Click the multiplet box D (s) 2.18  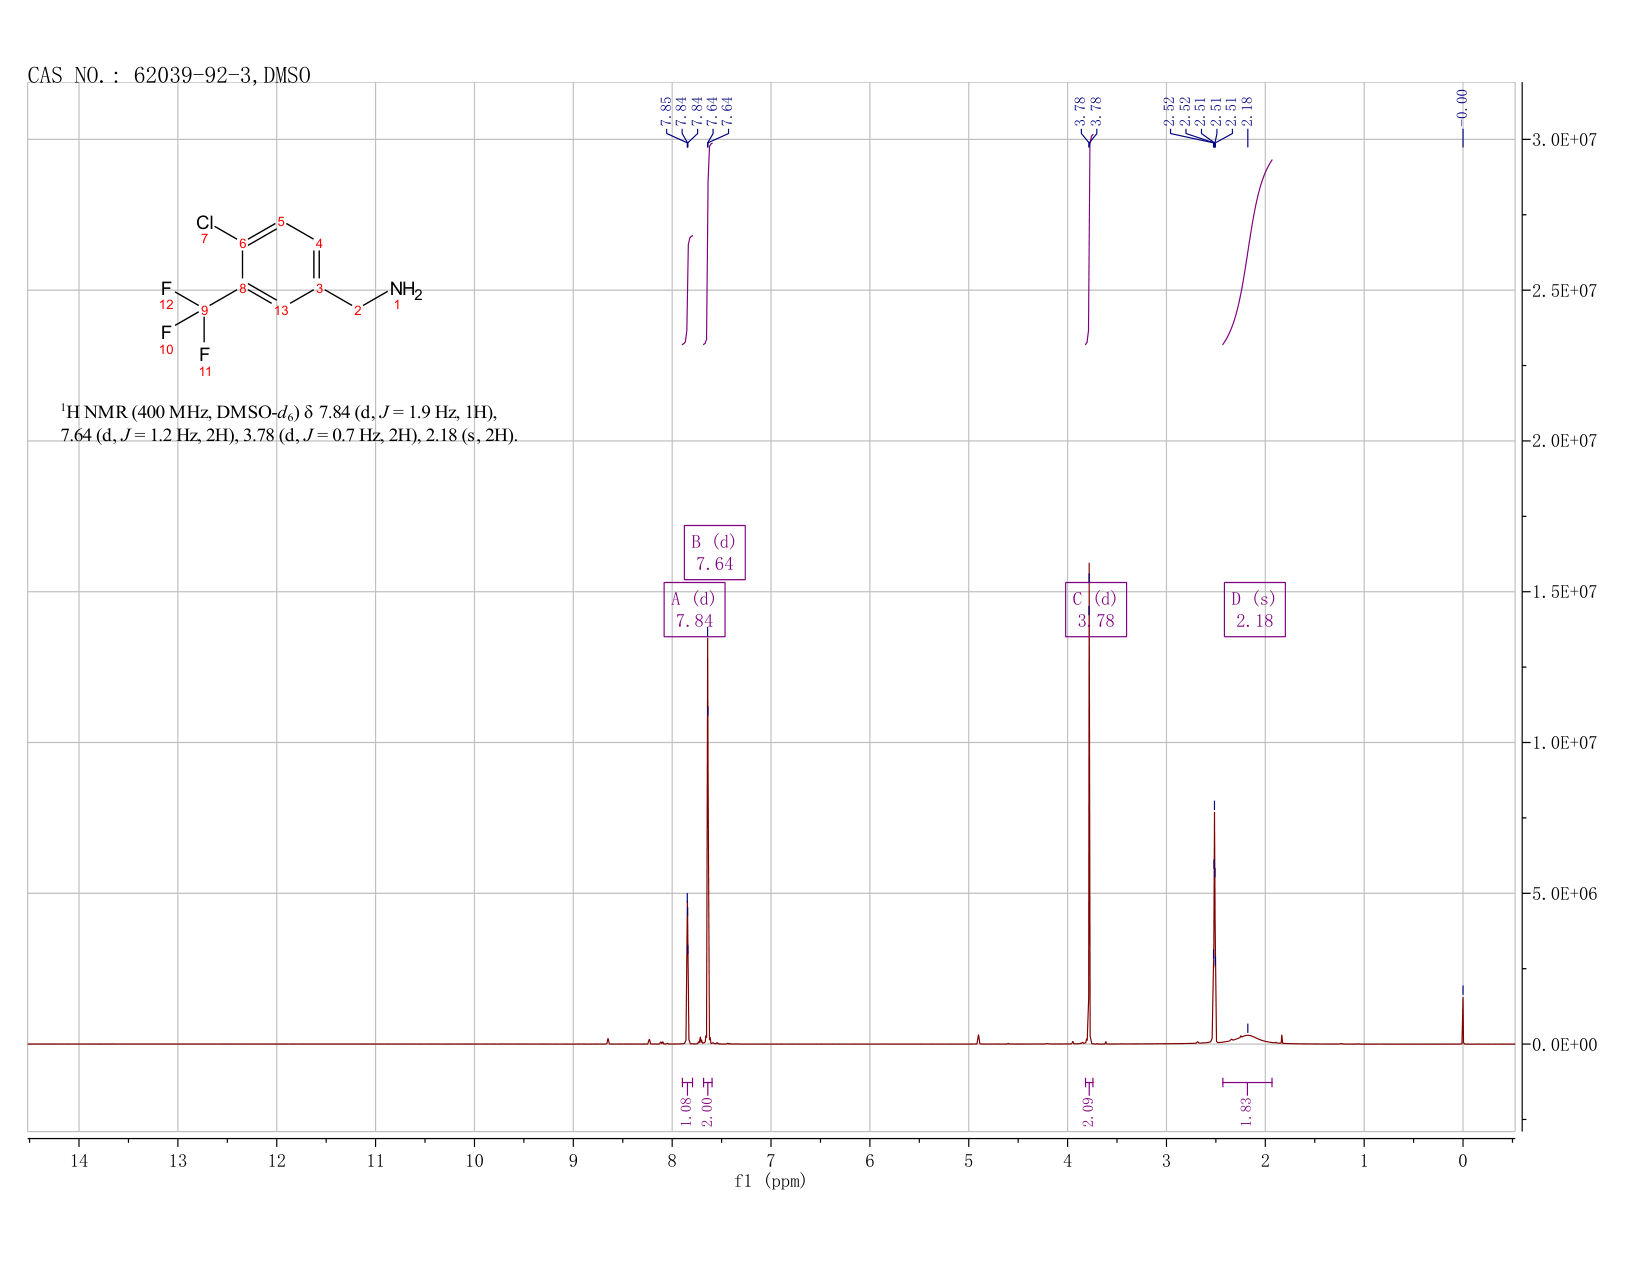click(1254, 609)
